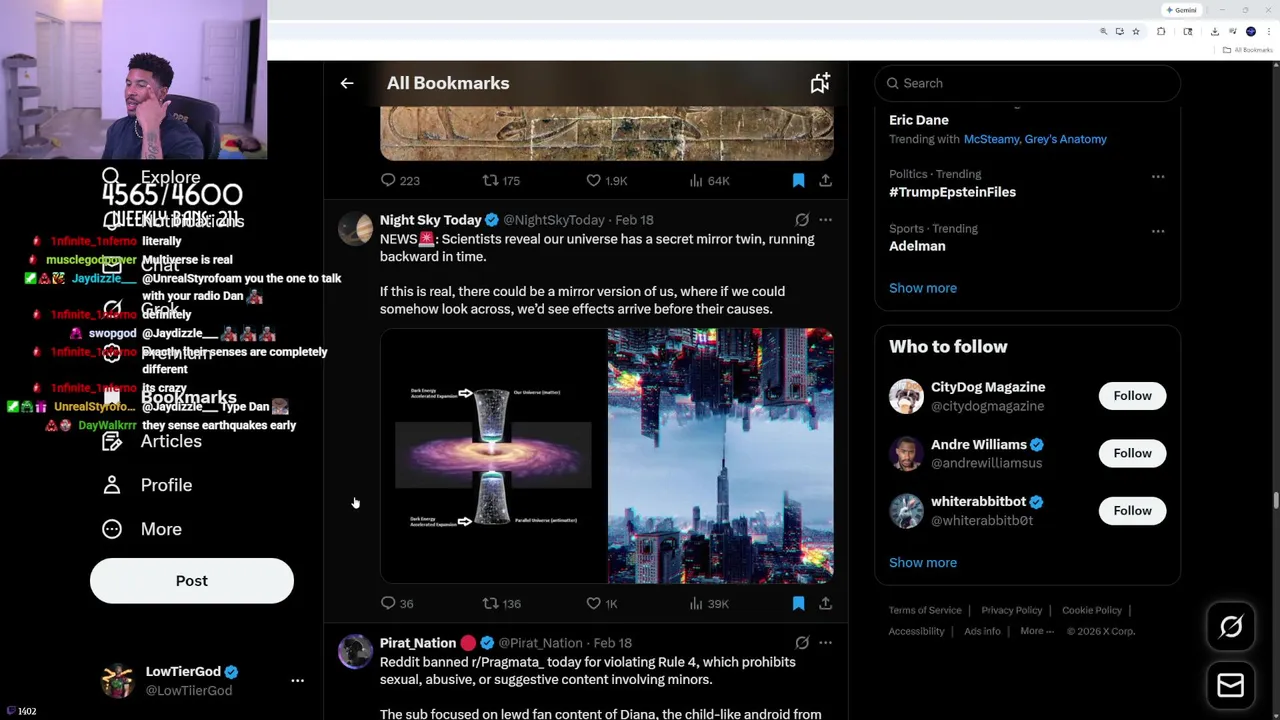Follow whiterabbitbot
The height and width of the screenshot is (720, 1280).
1132,511
